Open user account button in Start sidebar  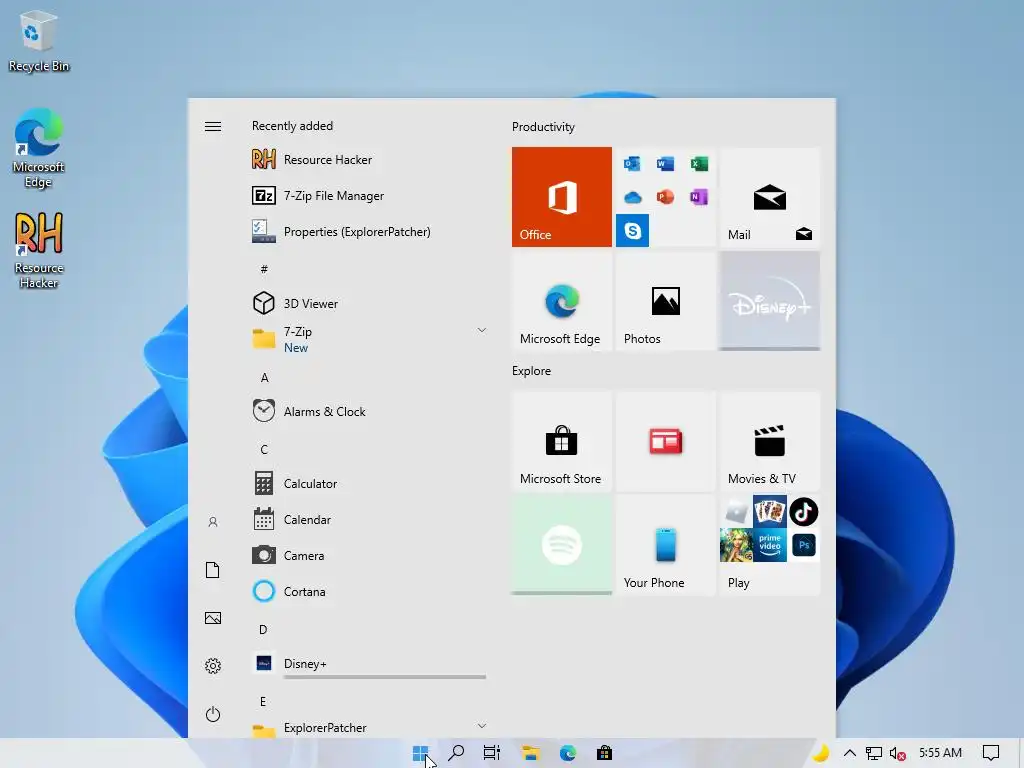coord(213,522)
